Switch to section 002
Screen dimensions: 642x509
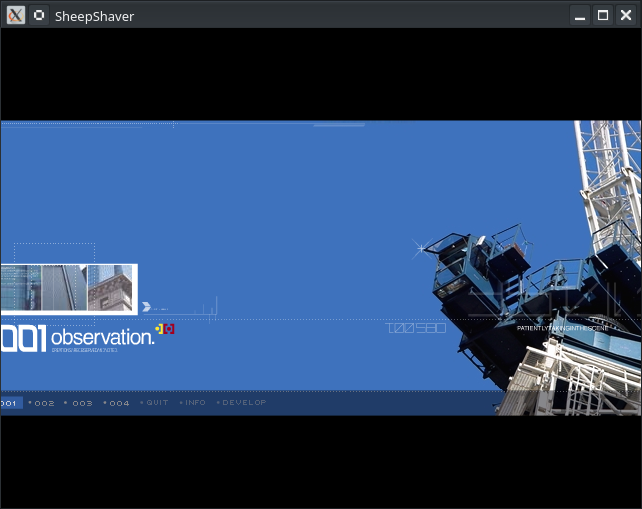point(43,403)
